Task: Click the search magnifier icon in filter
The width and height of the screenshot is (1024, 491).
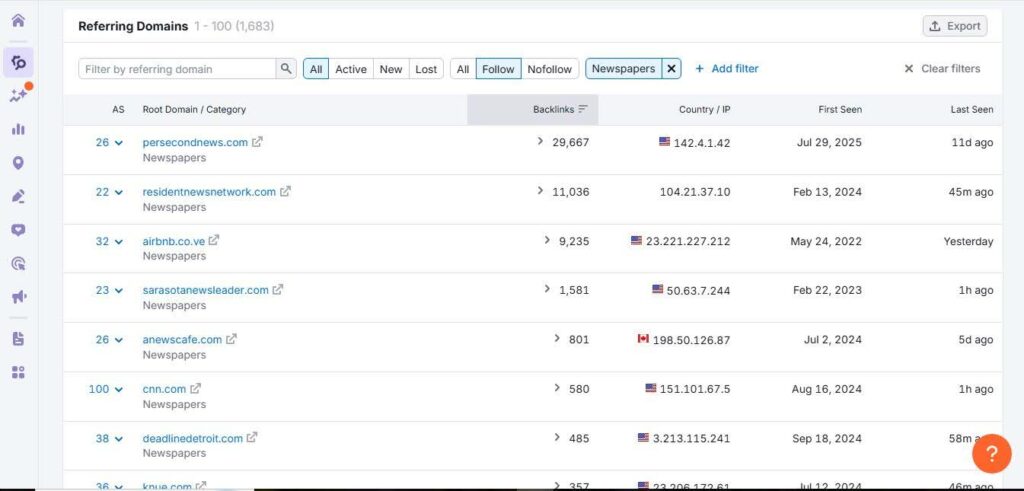Action: tap(287, 69)
